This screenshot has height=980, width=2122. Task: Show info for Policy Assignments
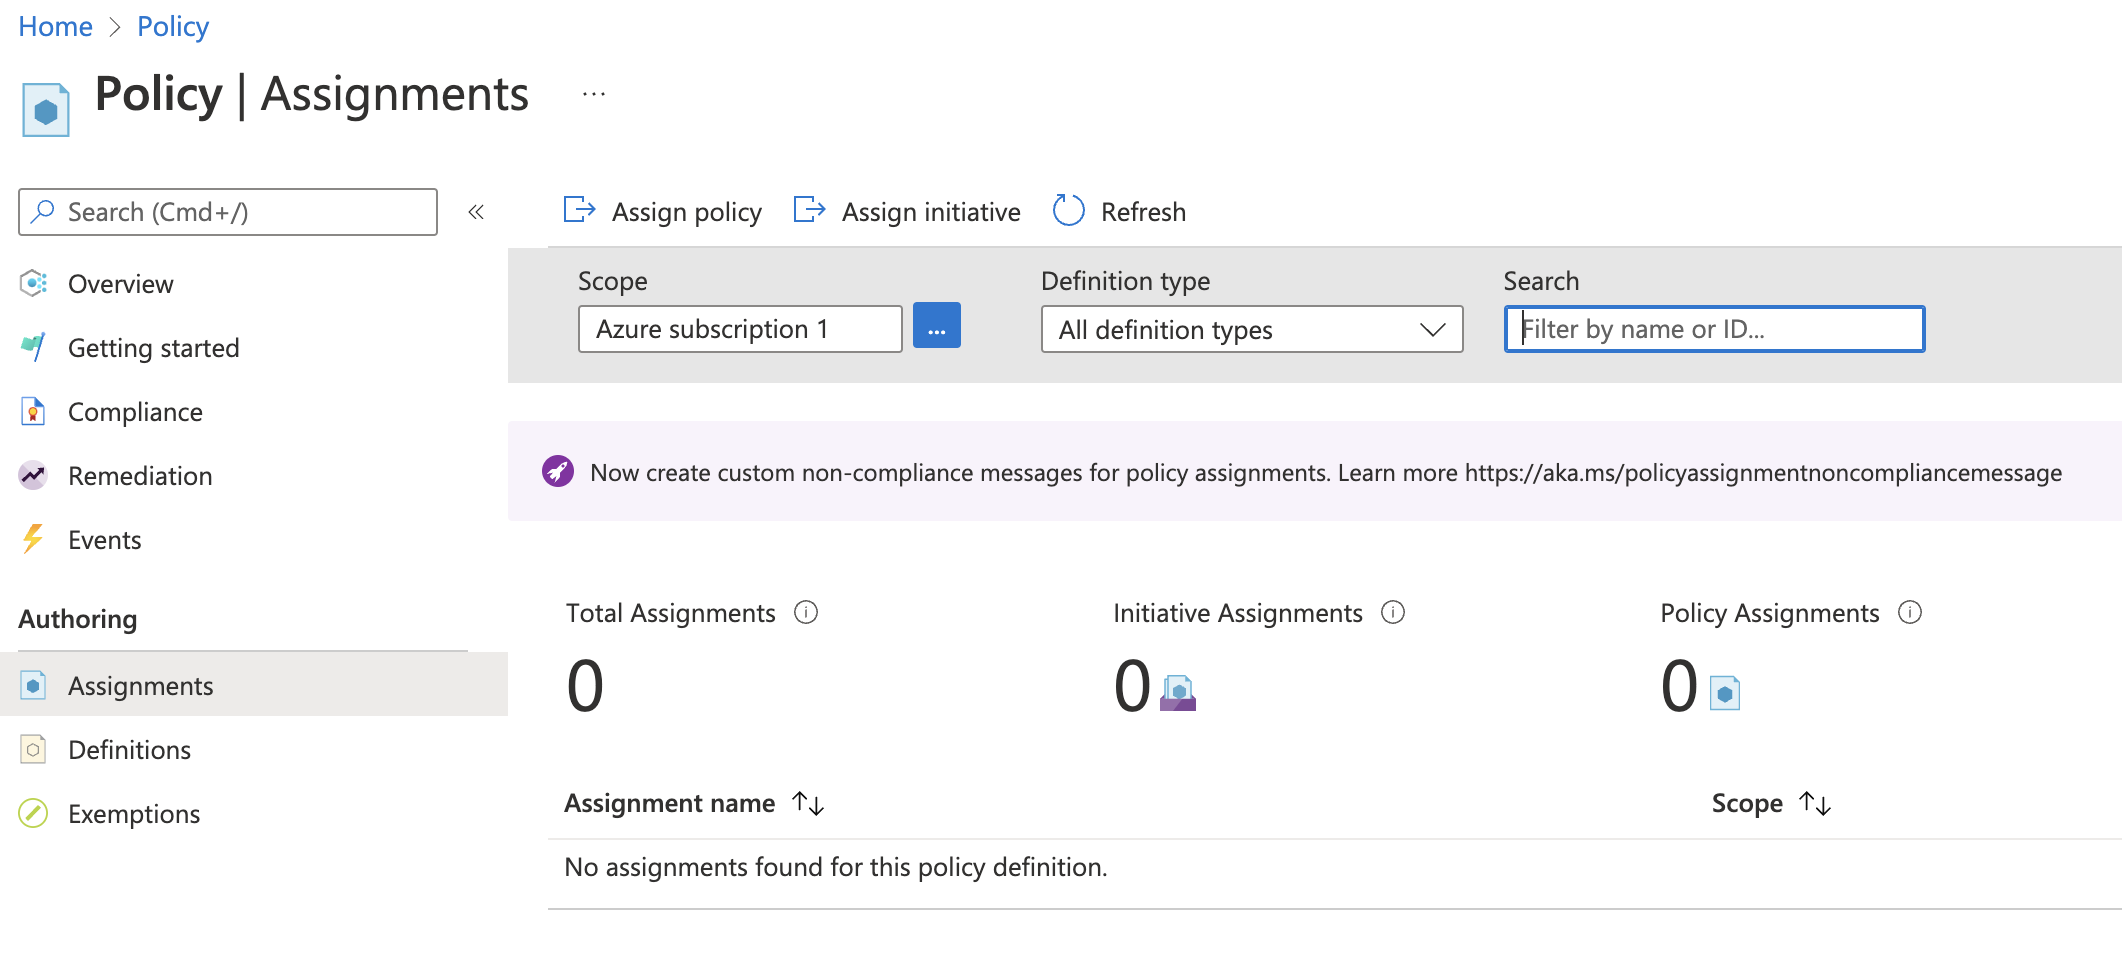tap(1910, 612)
